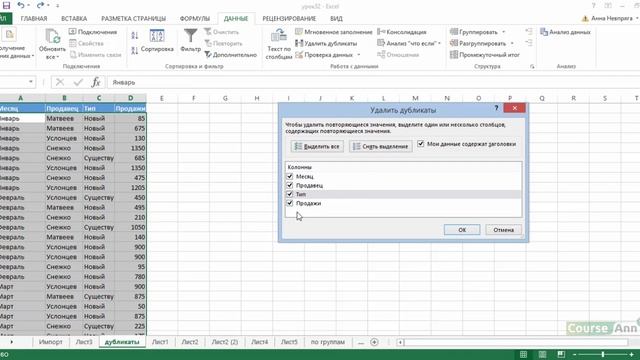Select column D header
The width and height of the screenshot is (640, 360).
(x=130, y=98)
